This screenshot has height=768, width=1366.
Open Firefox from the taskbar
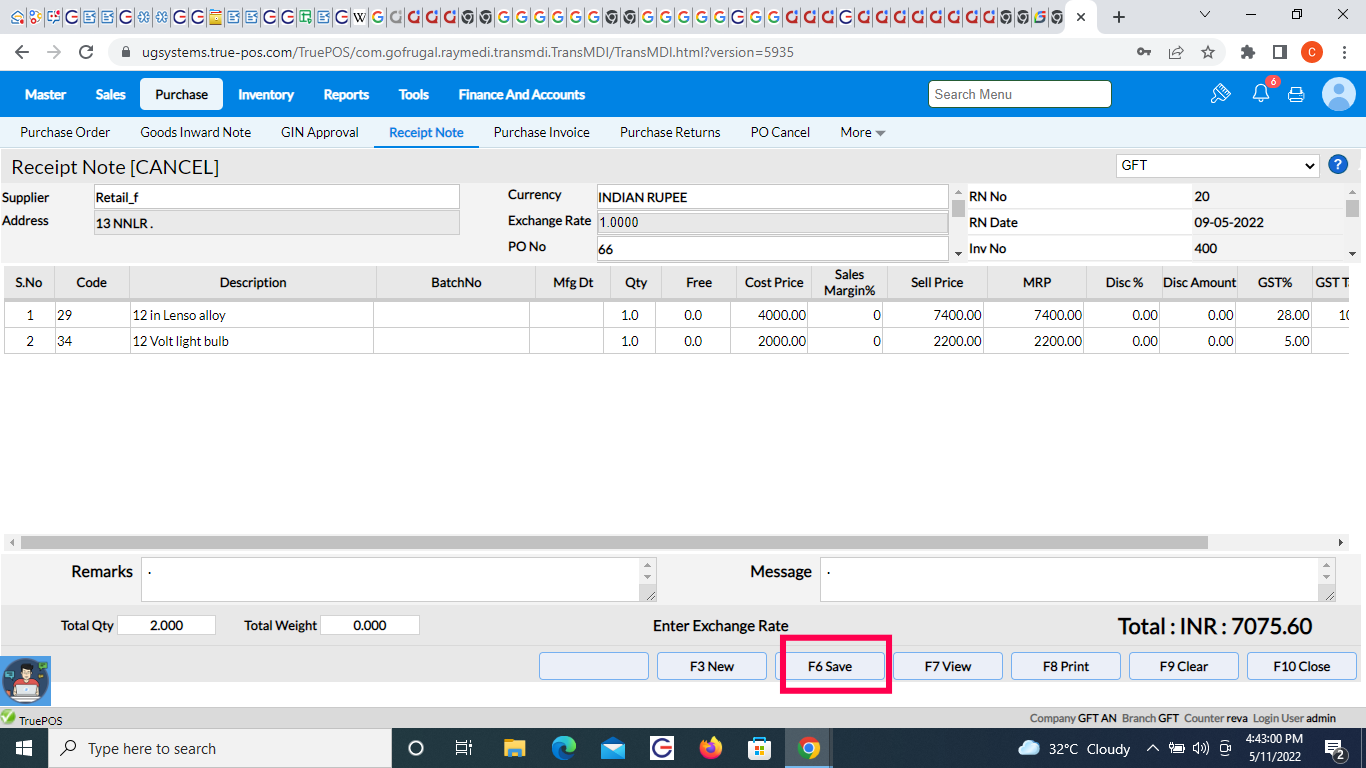(x=711, y=748)
